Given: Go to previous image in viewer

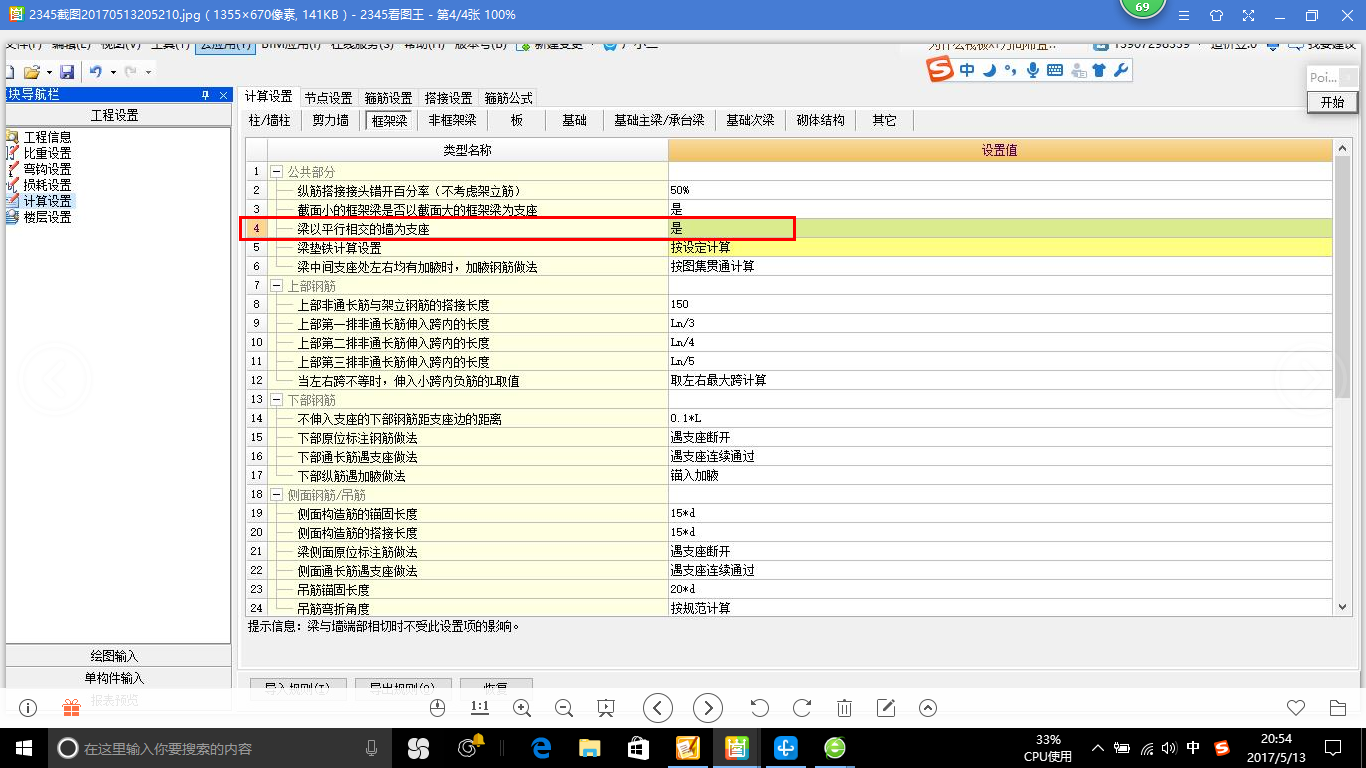Looking at the screenshot, I should click(657, 708).
